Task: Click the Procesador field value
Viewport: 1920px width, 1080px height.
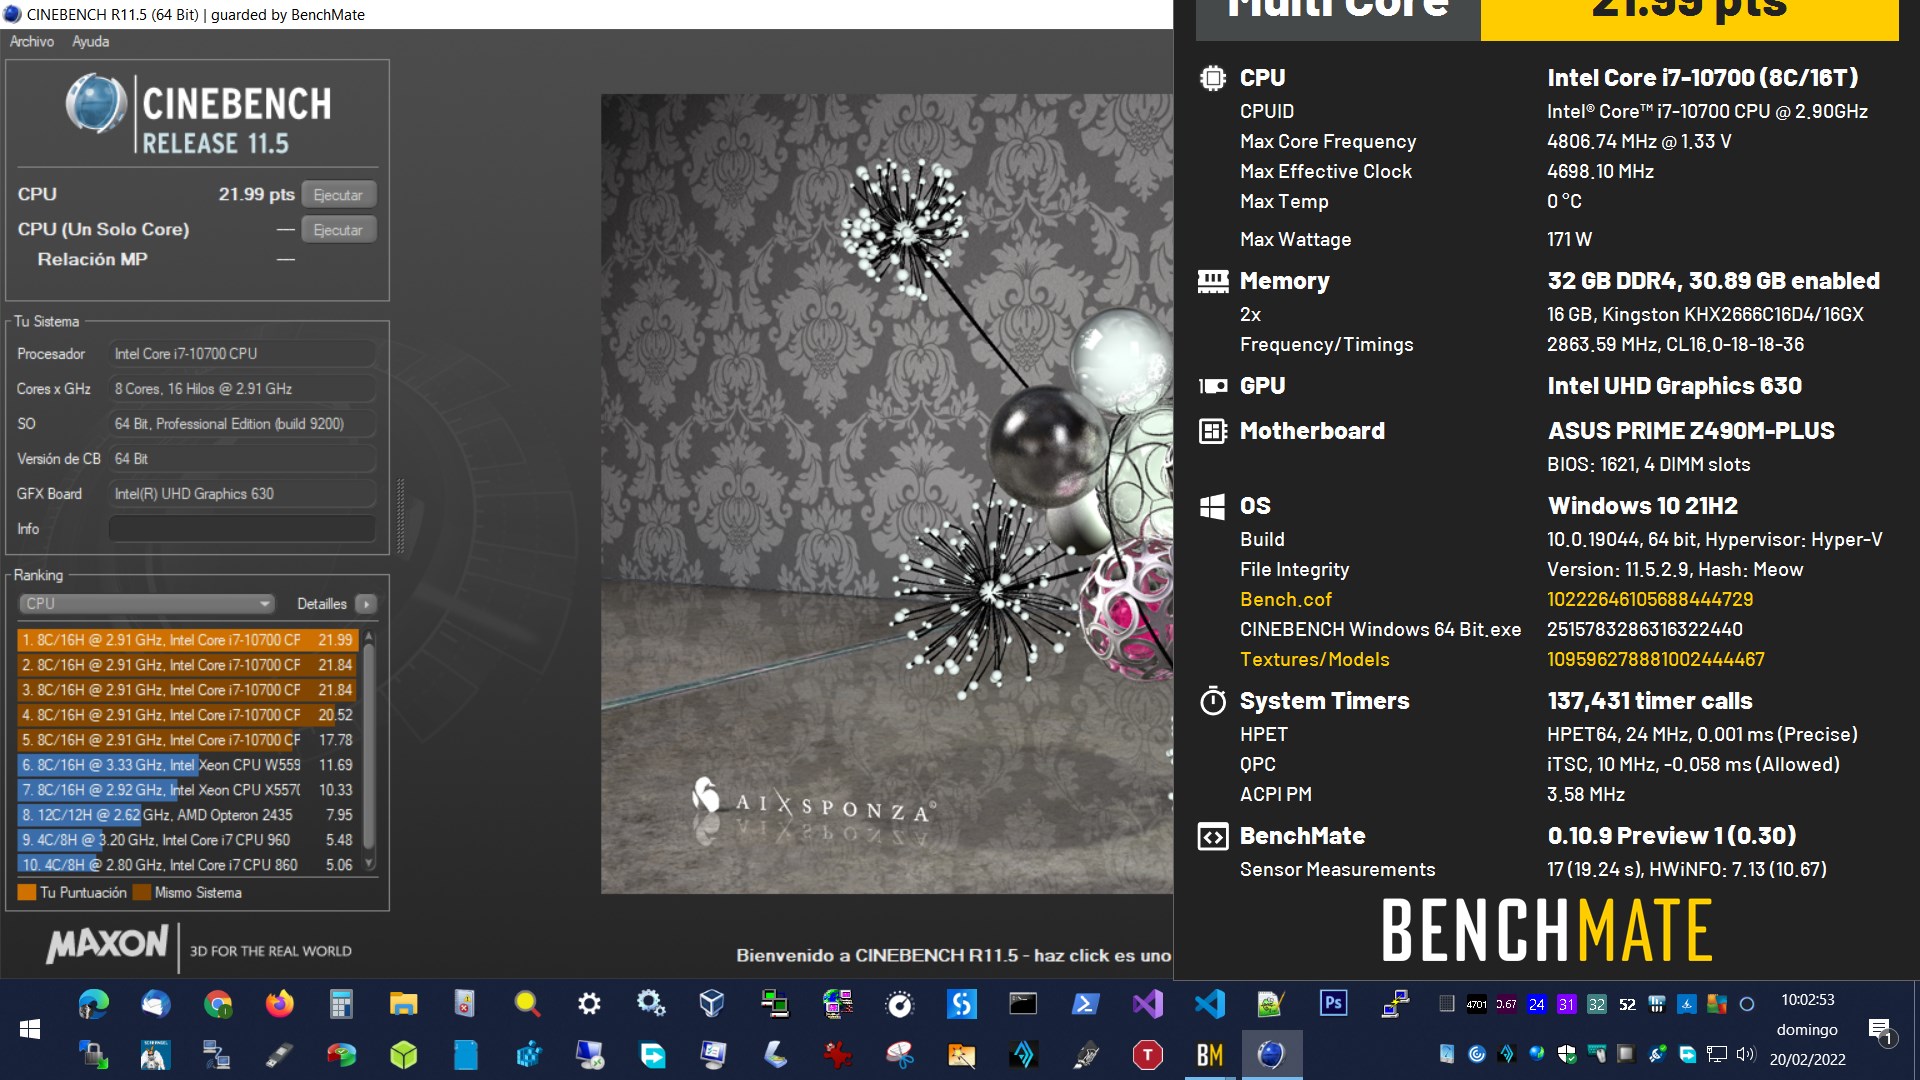Action: pos(242,354)
